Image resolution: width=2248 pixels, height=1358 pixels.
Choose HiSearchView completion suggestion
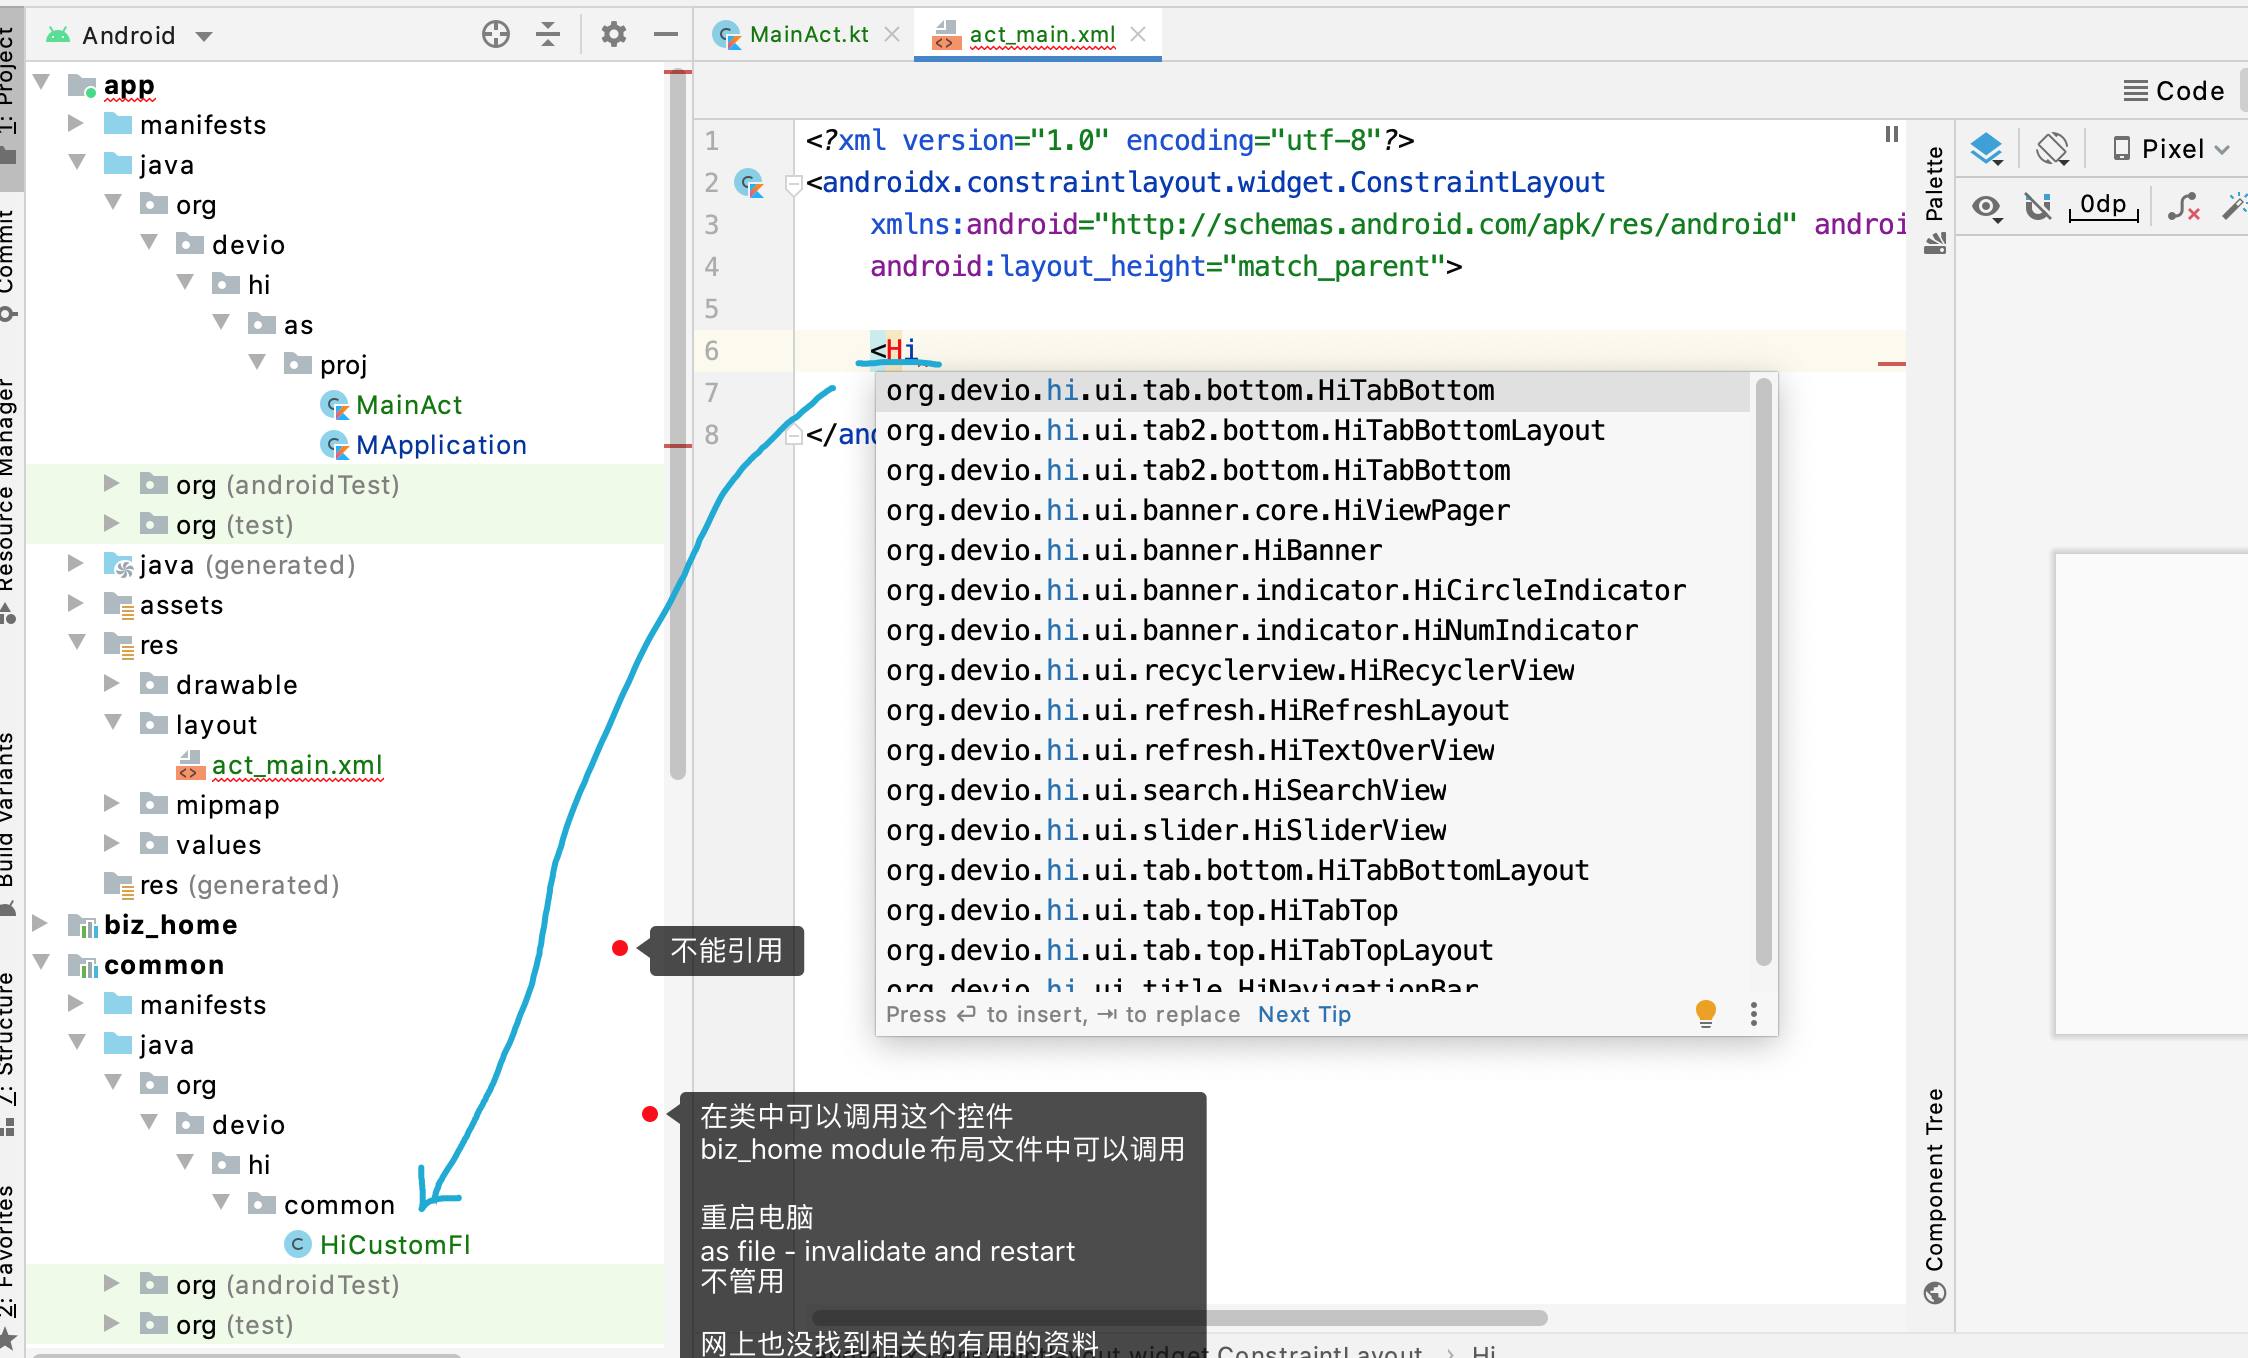coord(1314,791)
